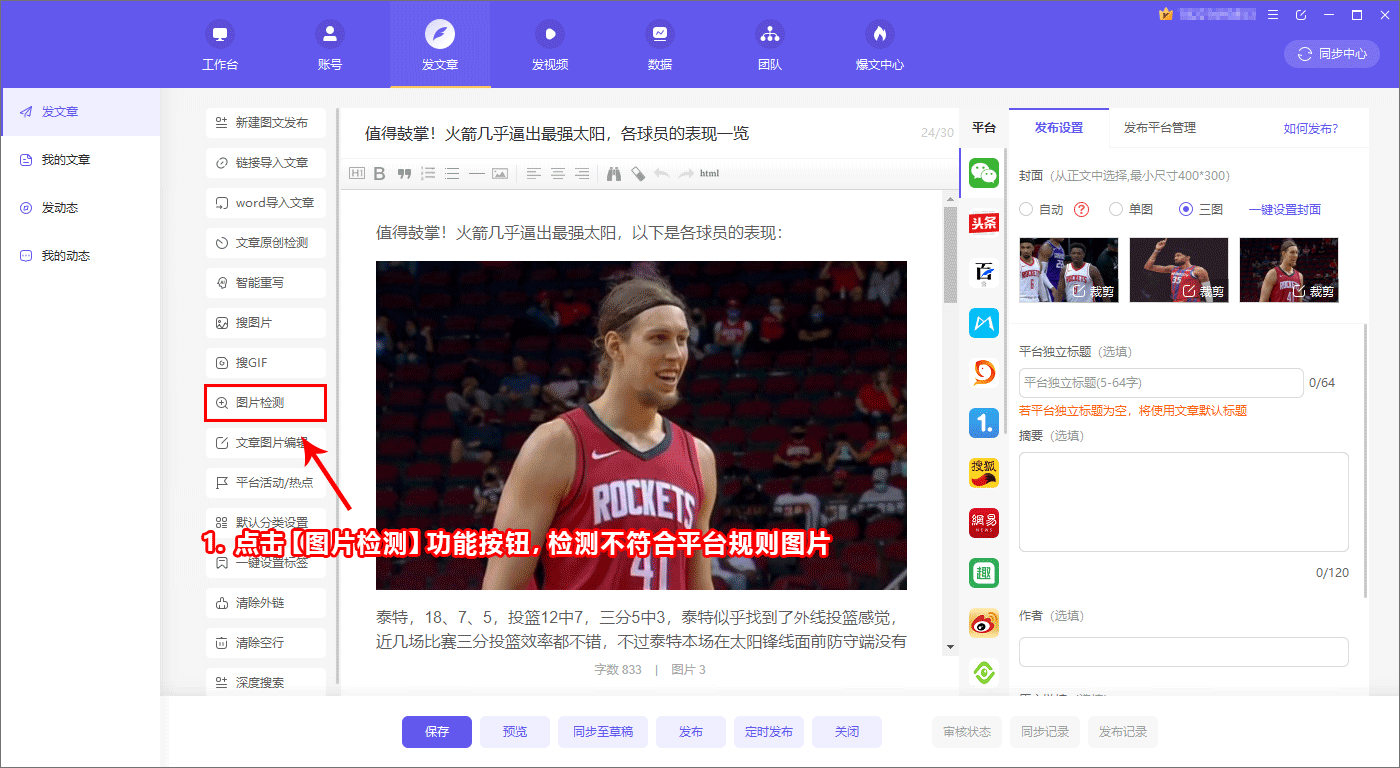The height and width of the screenshot is (768, 1400).
Task: Open the find tool in the editor
Action: click(614, 173)
